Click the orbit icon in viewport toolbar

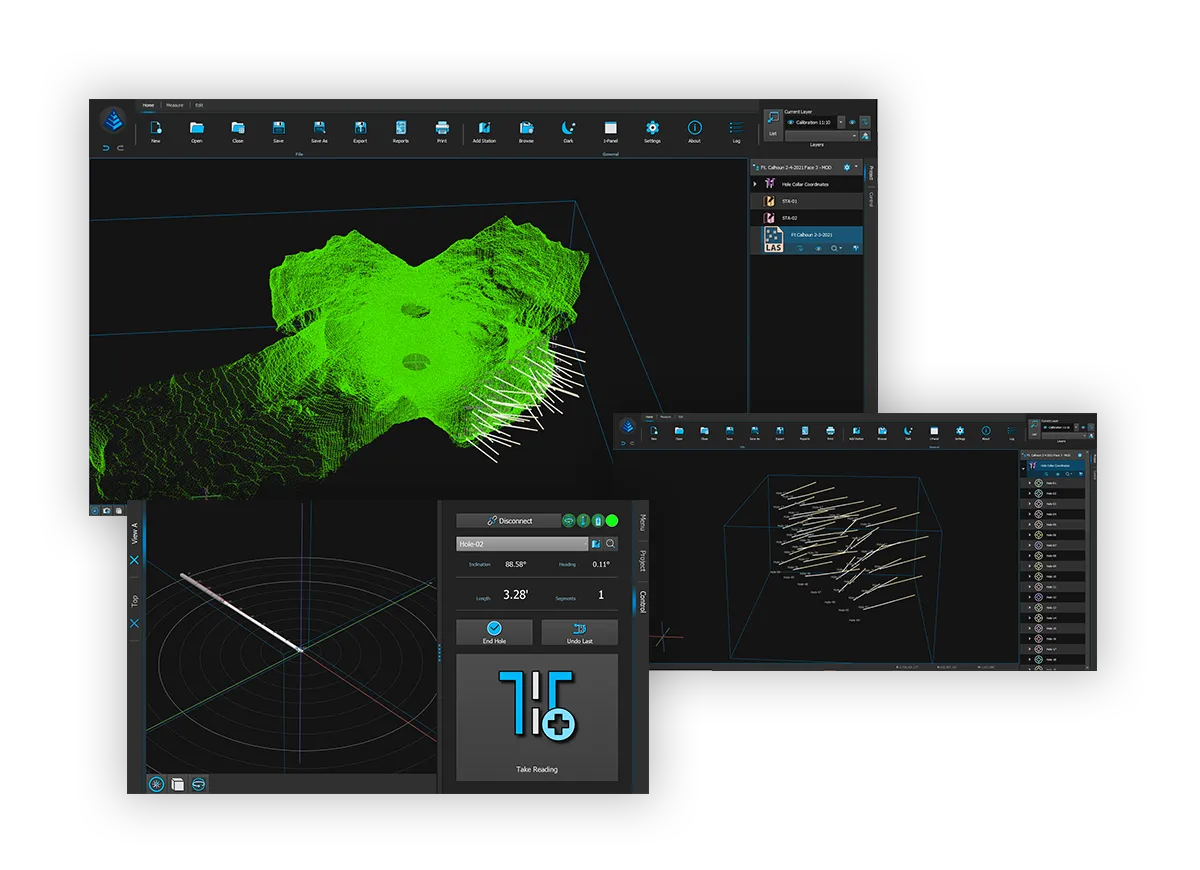199,784
